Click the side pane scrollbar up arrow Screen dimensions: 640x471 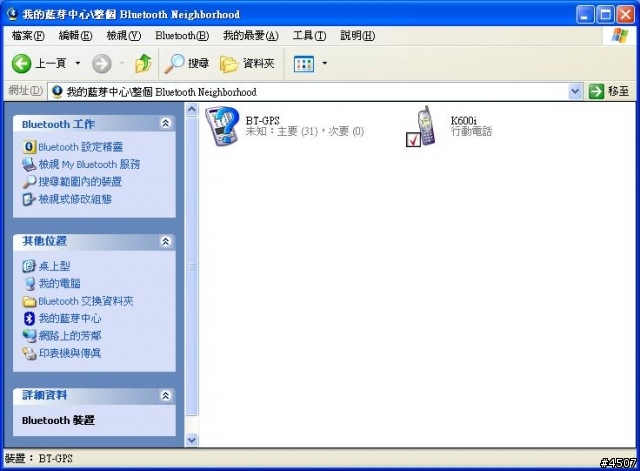191,109
